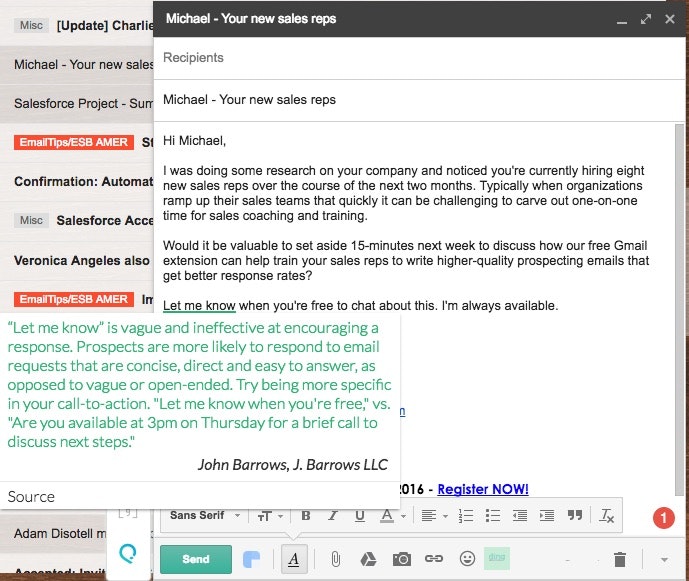Click the Misc label on Charlie email
This screenshot has width=689, height=581.
tap(31, 25)
